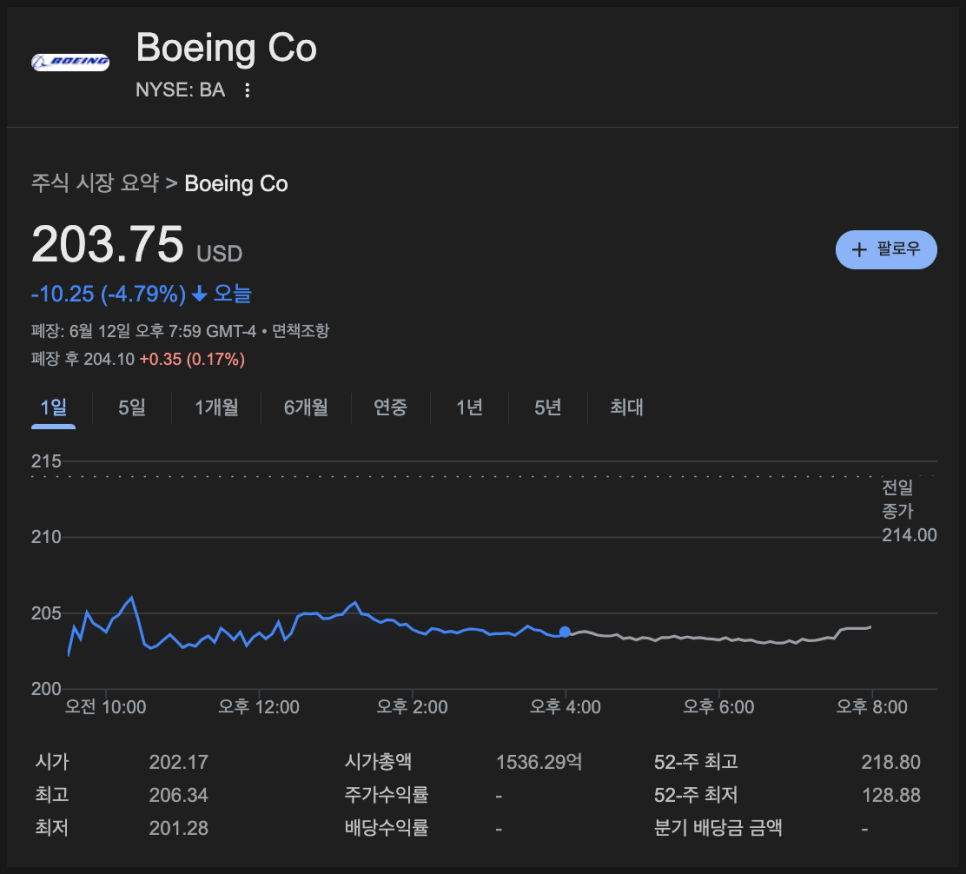Follow Boeing with the 팔로우 button
Image resolution: width=966 pixels, height=874 pixels.
pos(886,249)
